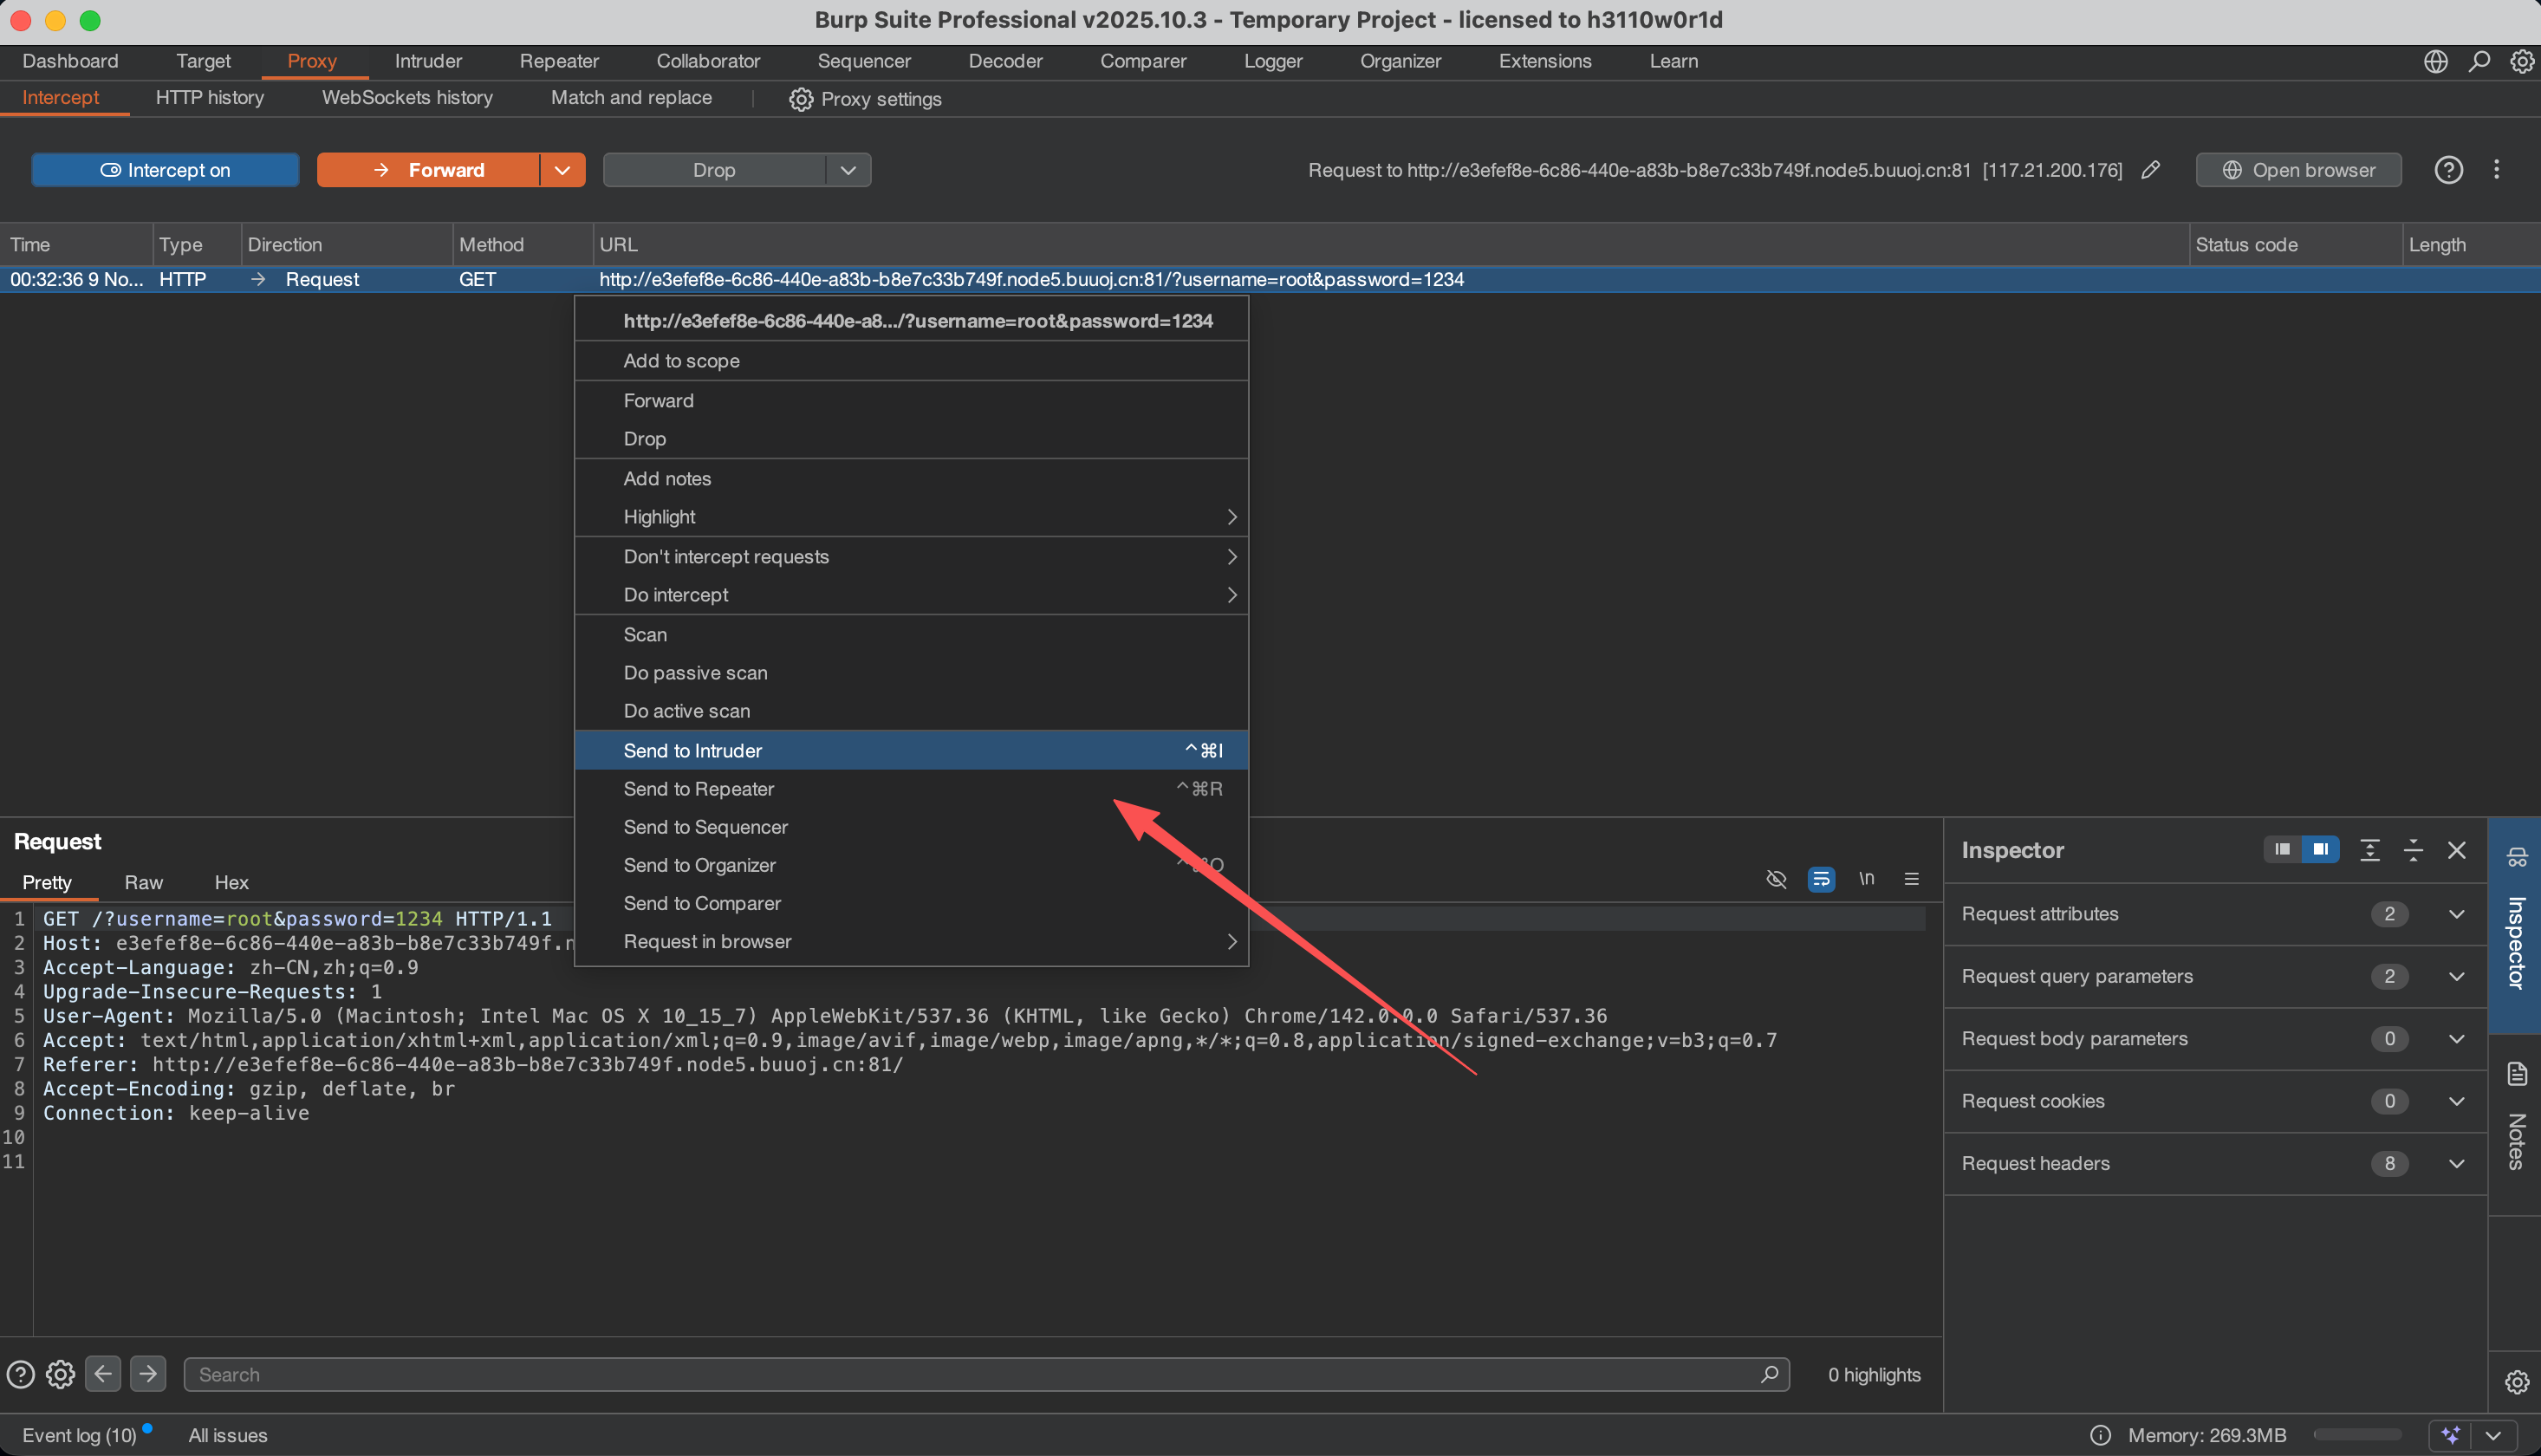Image resolution: width=2541 pixels, height=1456 pixels.
Task: Click the orange Forward button
Action: 428,170
